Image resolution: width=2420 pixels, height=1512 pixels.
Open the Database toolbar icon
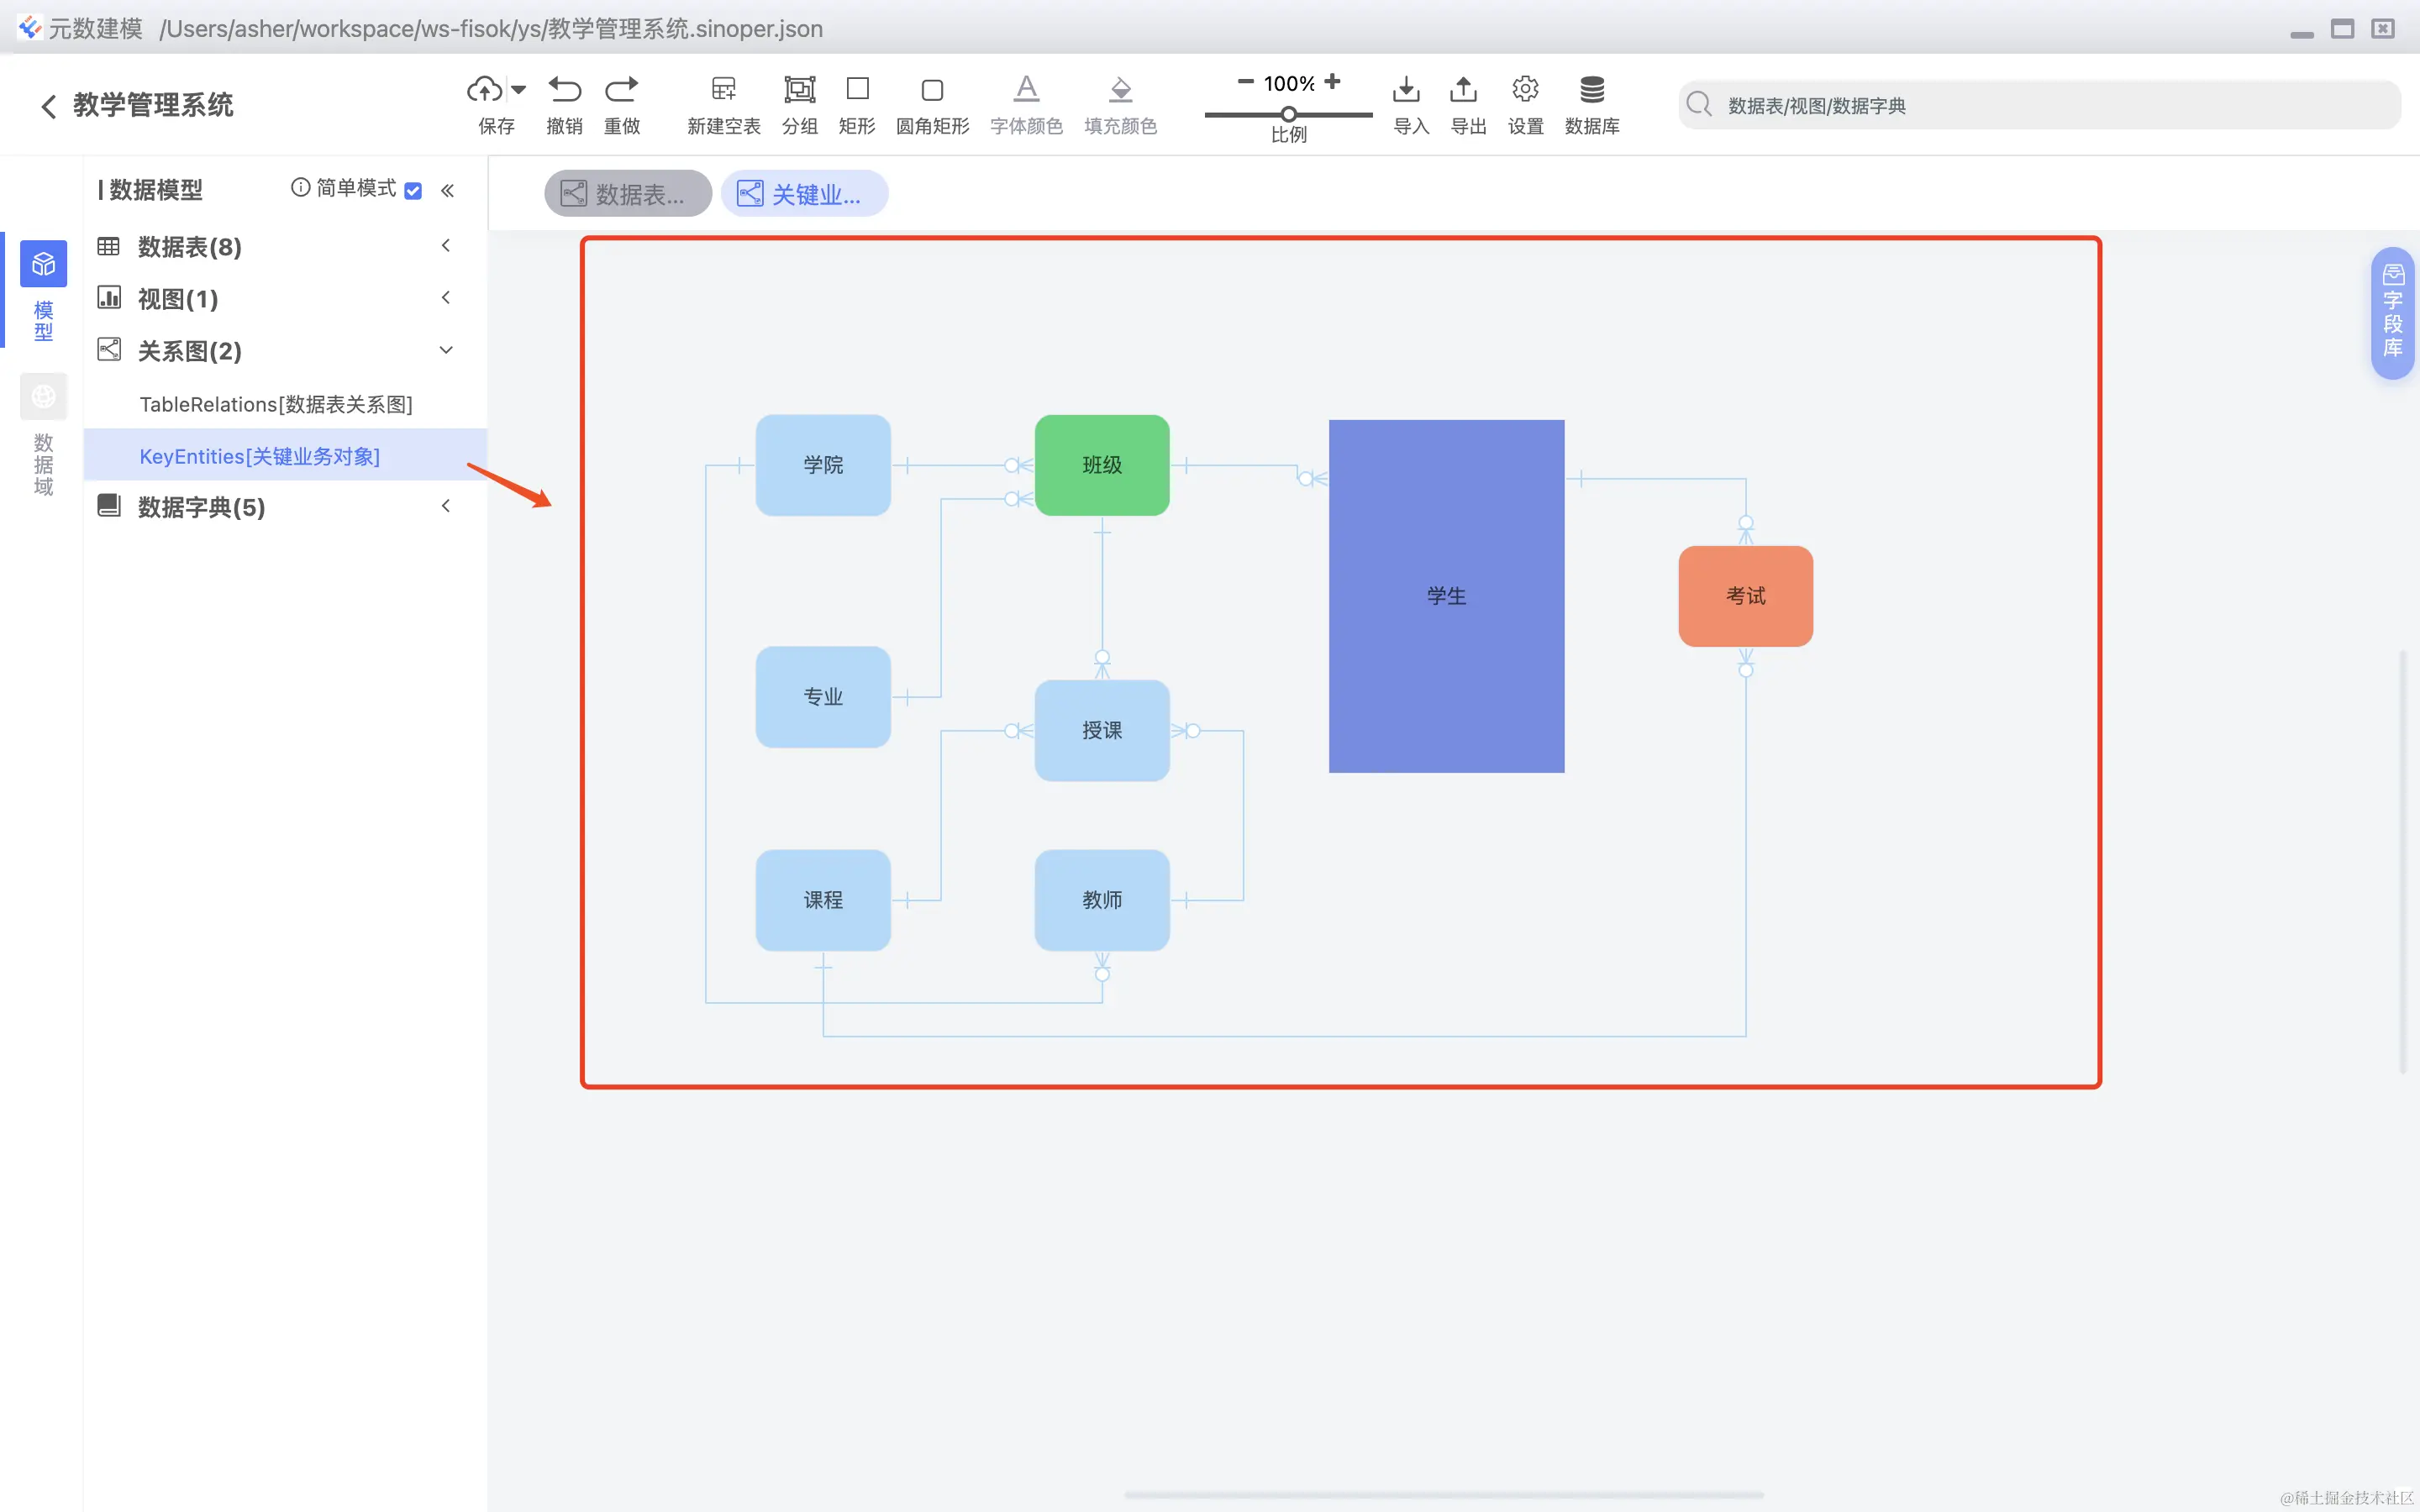pos(1591,90)
